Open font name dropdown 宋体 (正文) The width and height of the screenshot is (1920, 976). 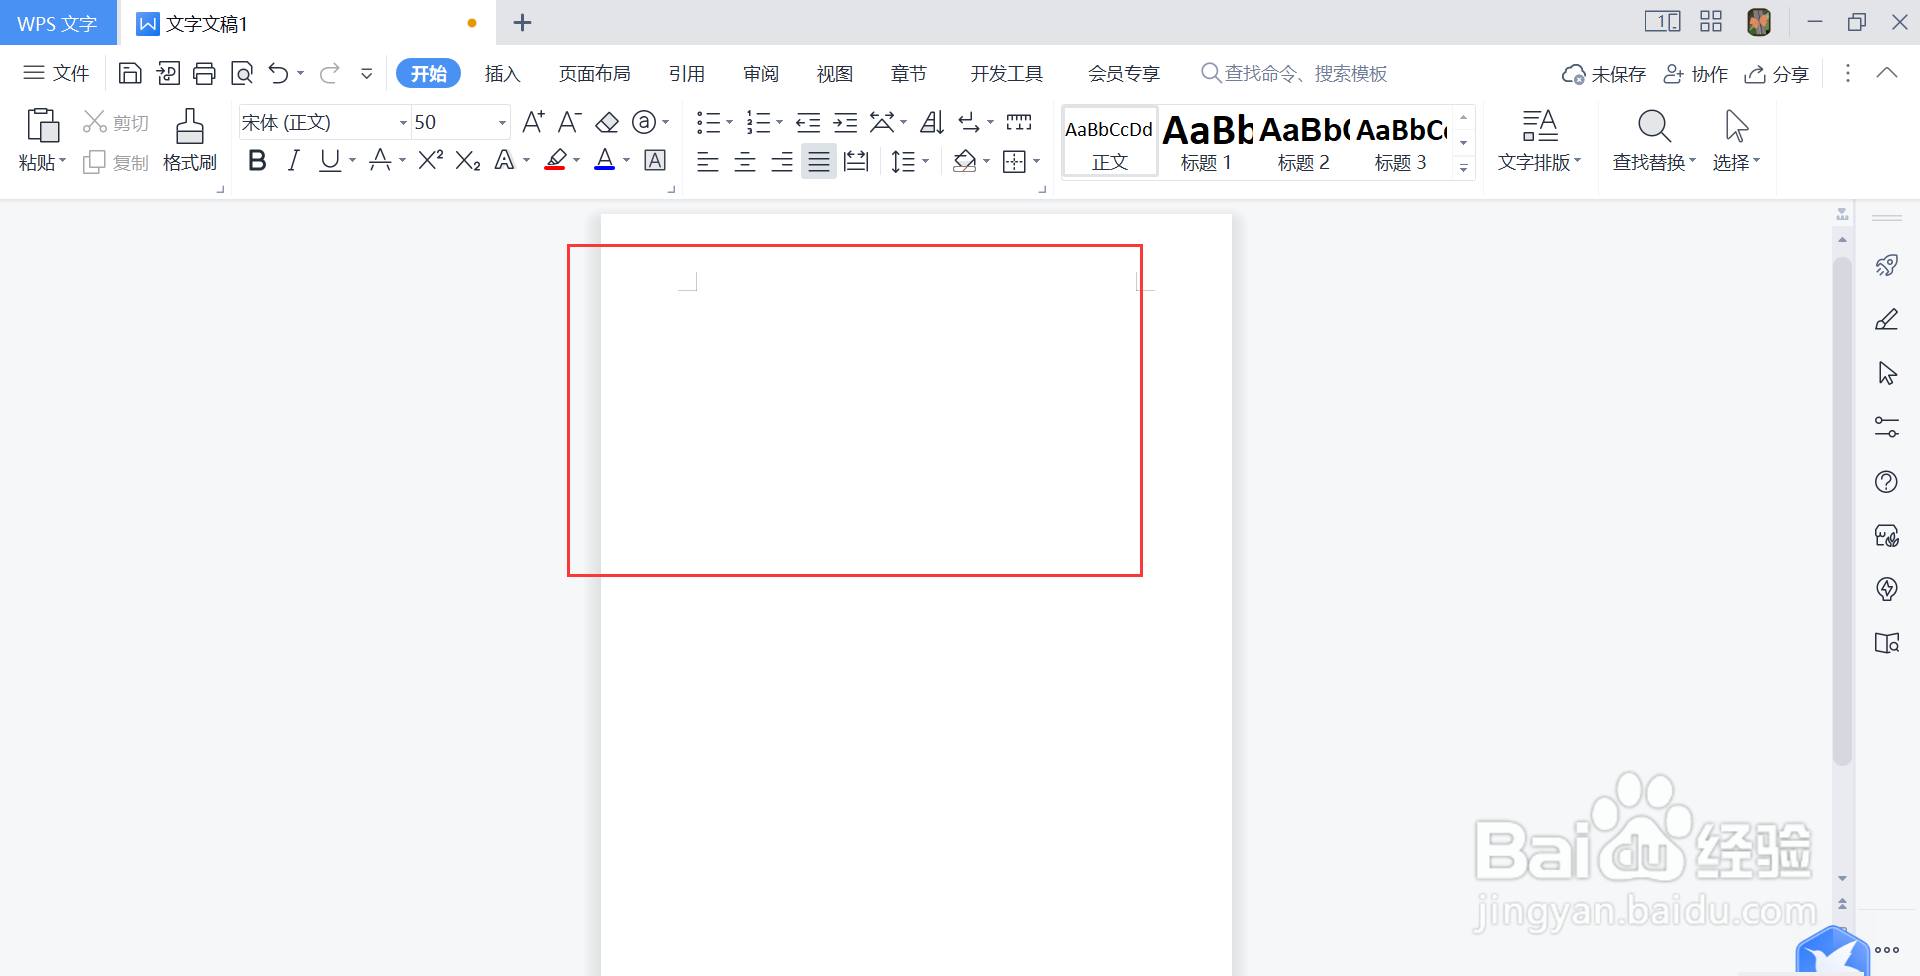403,123
